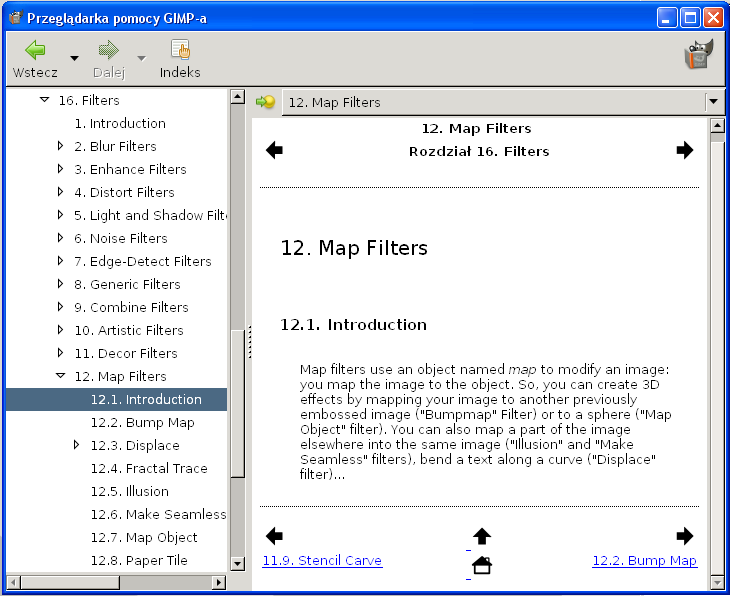The width and height of the screenshot is (730, 596).
Task: Select 12.3. Displace tree label
Action: coord(135,445)
